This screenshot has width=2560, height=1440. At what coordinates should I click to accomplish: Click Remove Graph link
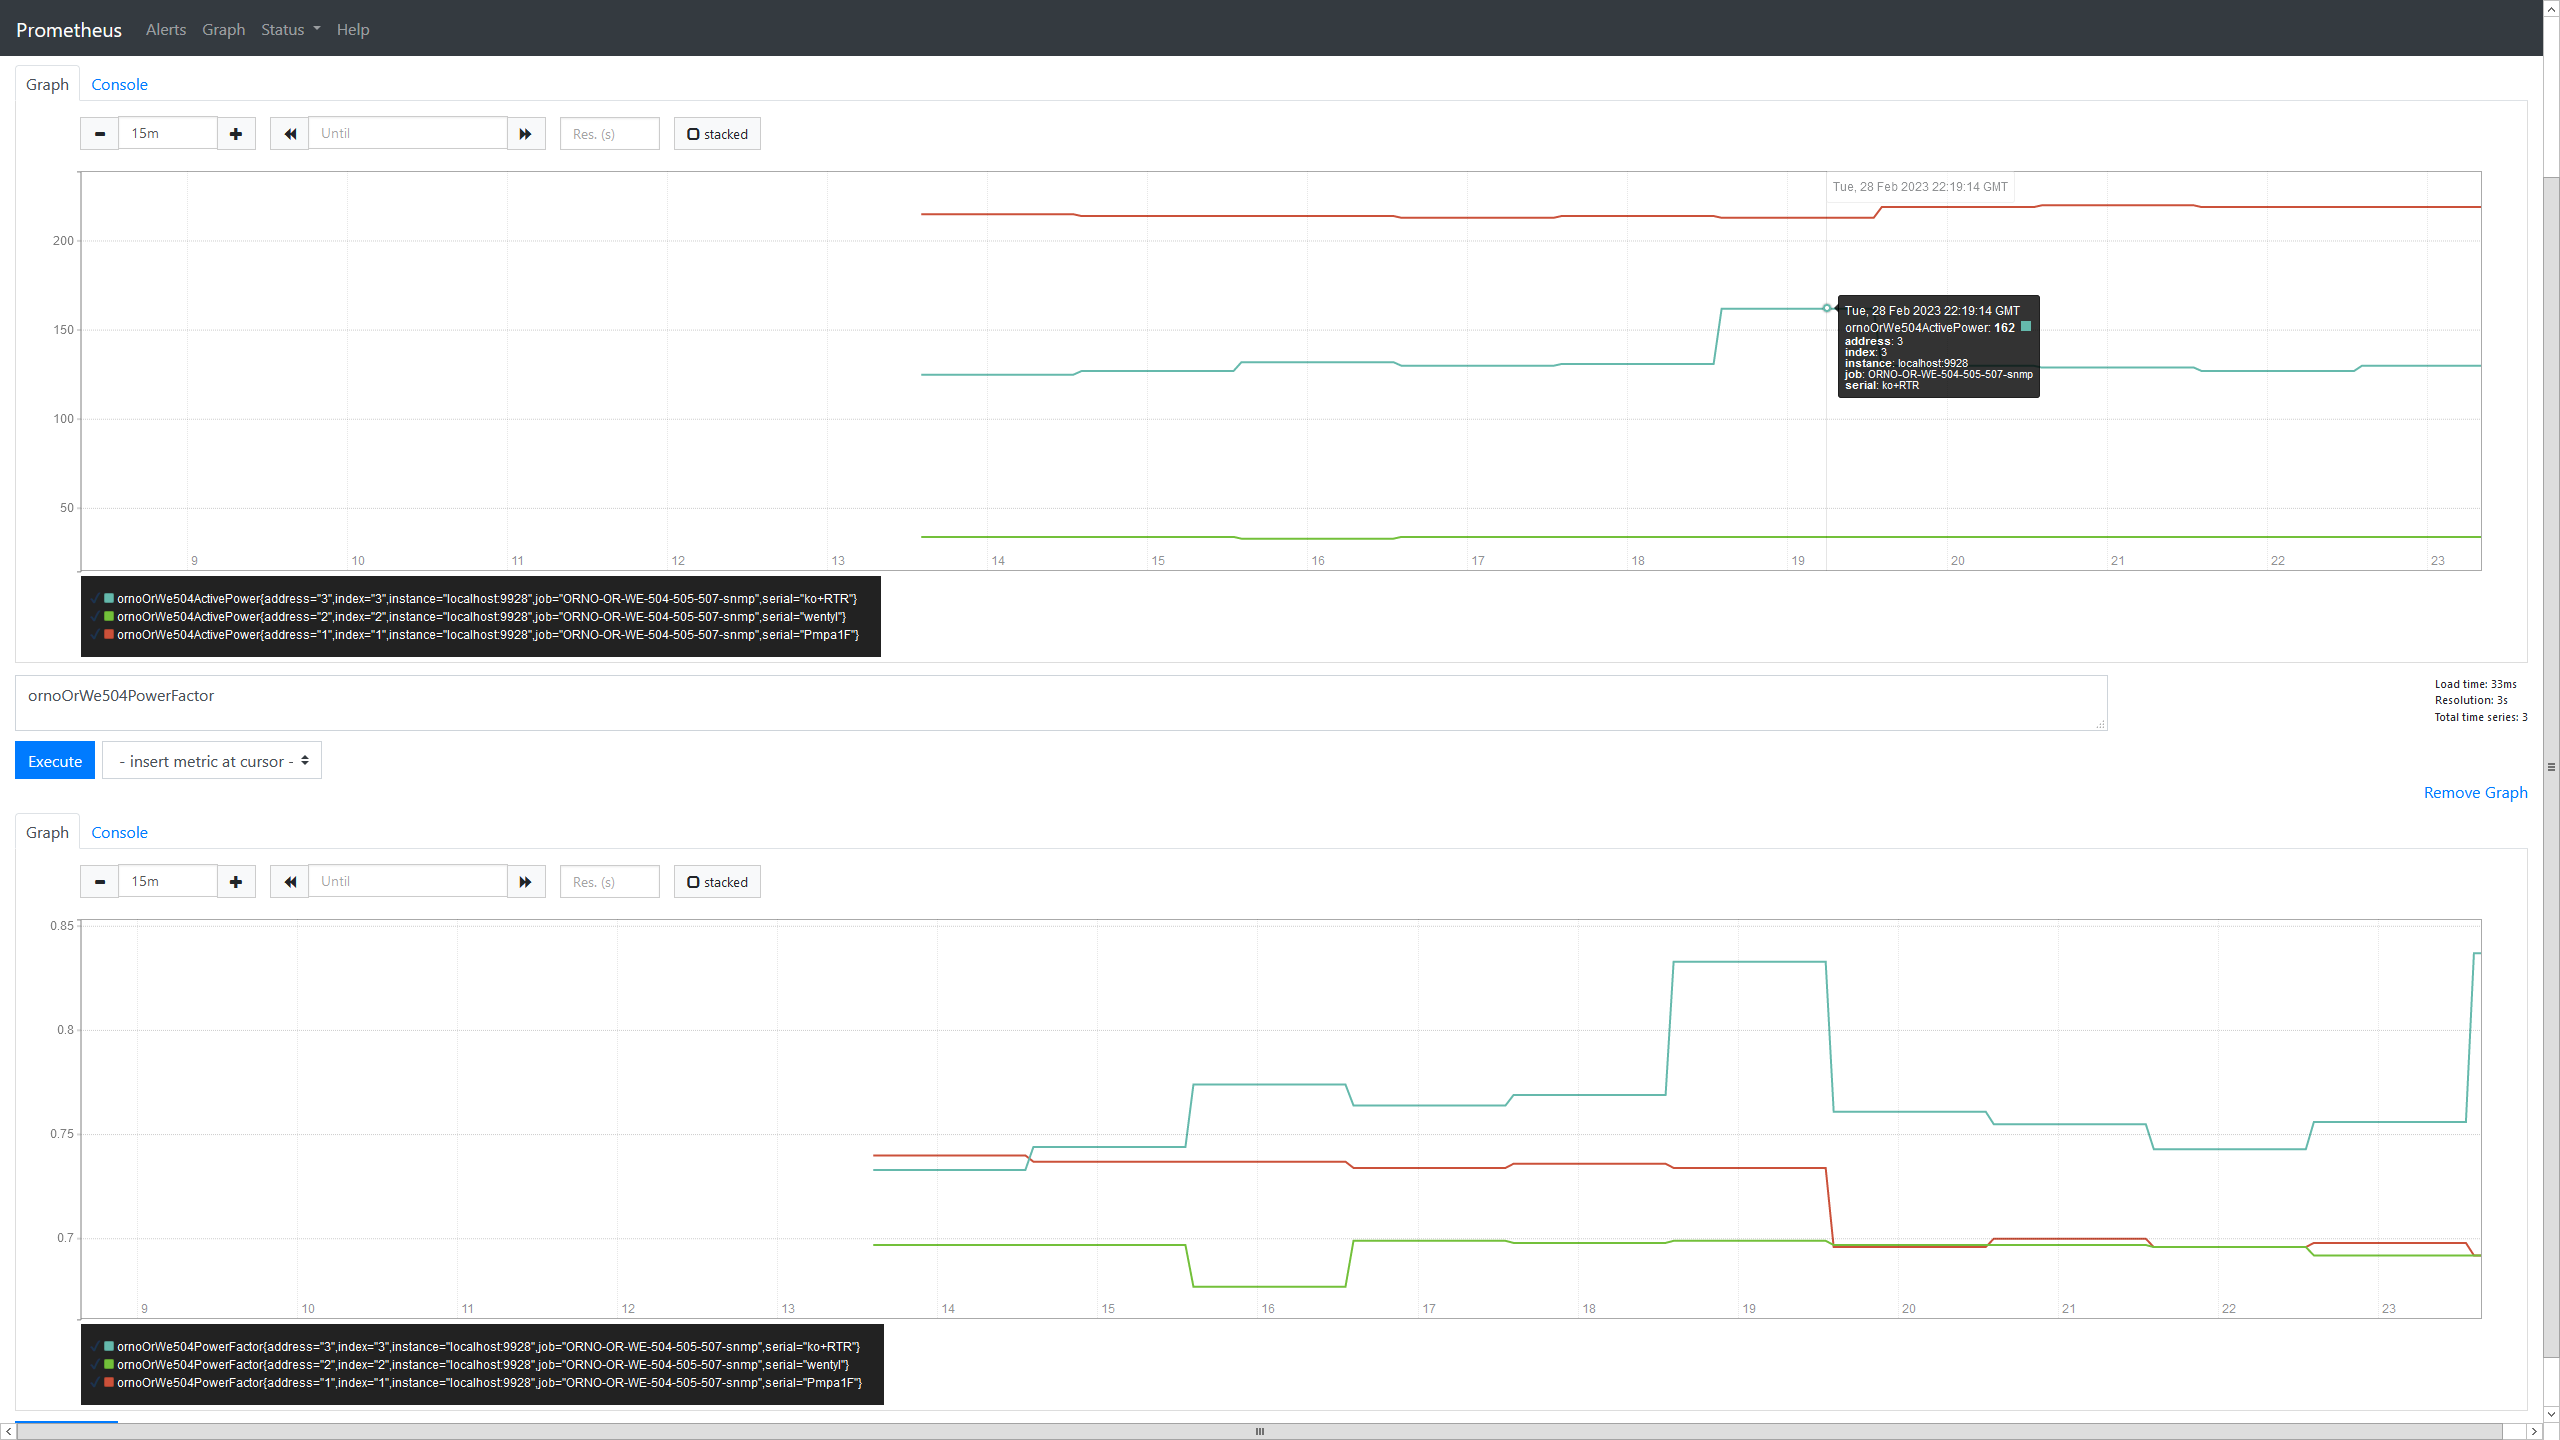point(2475,793)
